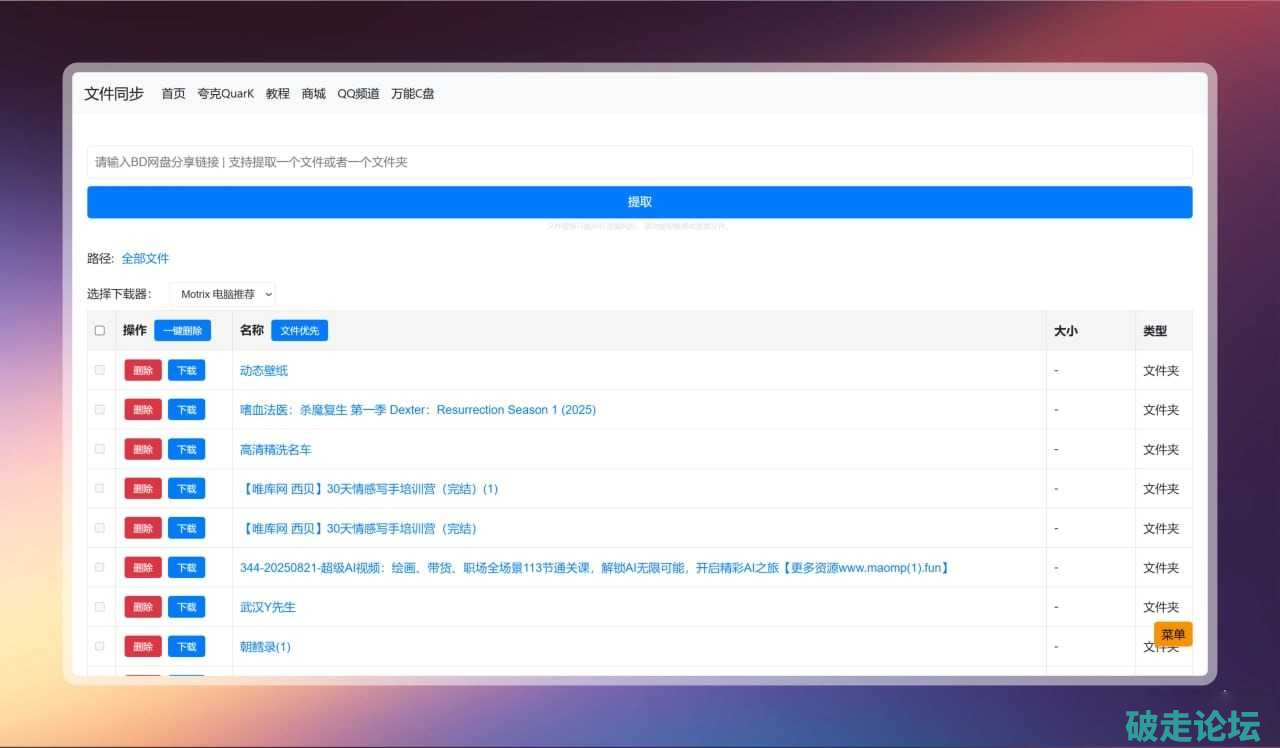Click 文件夹 type cell in 动态壁纸 row
The height and width of the screenshot is (748, 1280).
pos(1161,370)
